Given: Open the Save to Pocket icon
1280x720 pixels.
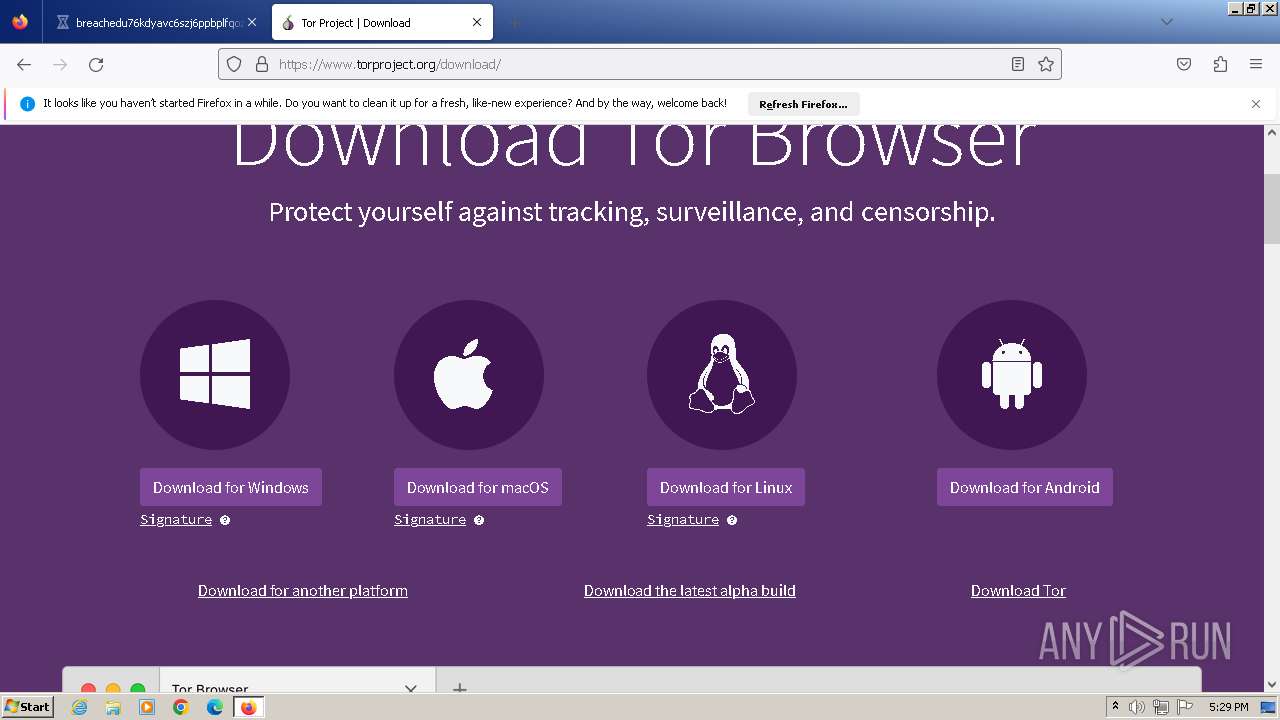Looking at the screenshot, I should (x=1184, y=64).
